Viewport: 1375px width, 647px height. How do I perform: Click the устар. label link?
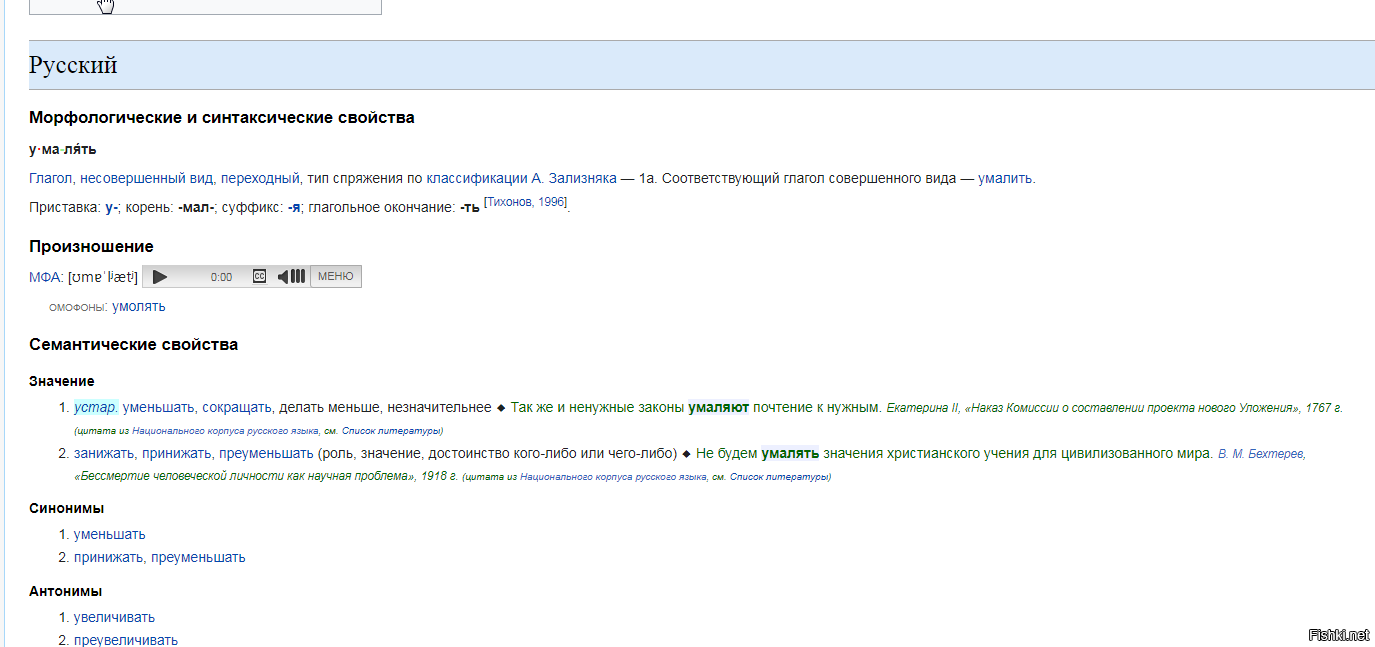coord(96,408)
